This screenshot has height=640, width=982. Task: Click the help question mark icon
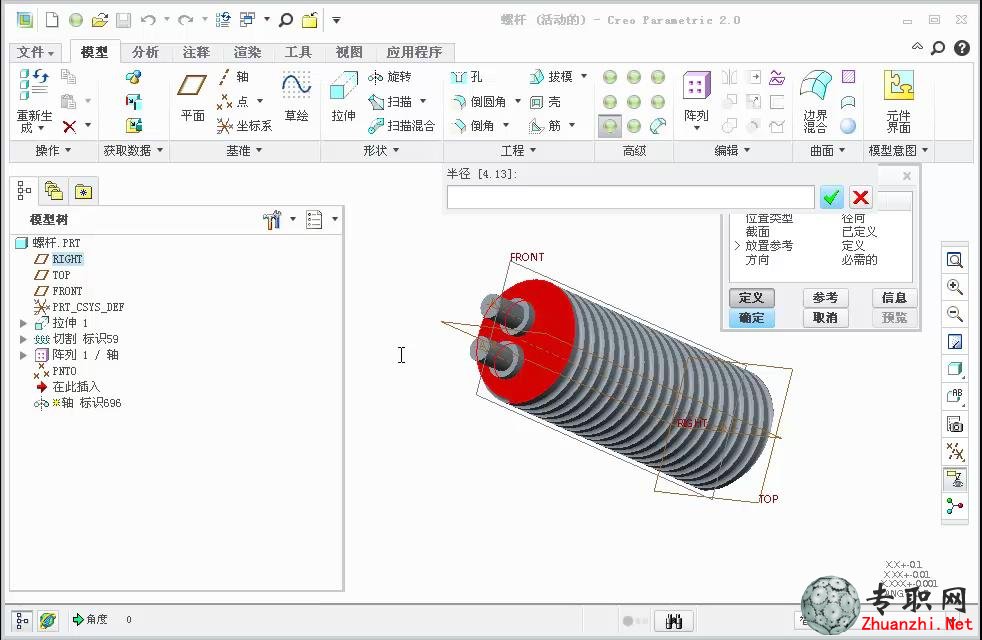961,48
